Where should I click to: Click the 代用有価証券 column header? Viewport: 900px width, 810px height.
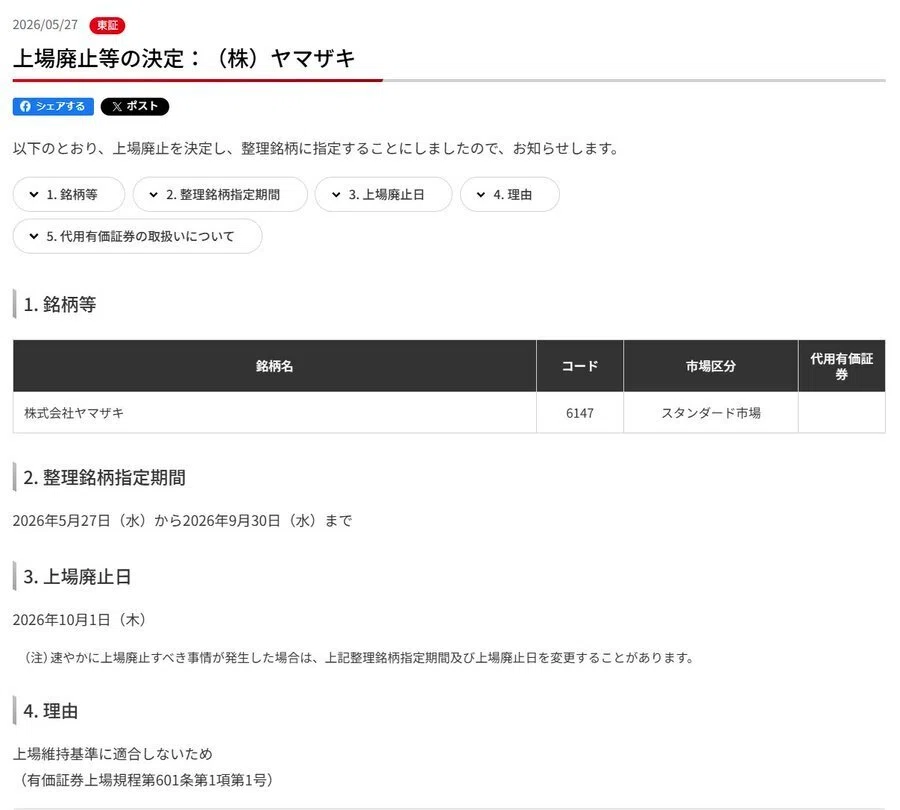point(841,366)
